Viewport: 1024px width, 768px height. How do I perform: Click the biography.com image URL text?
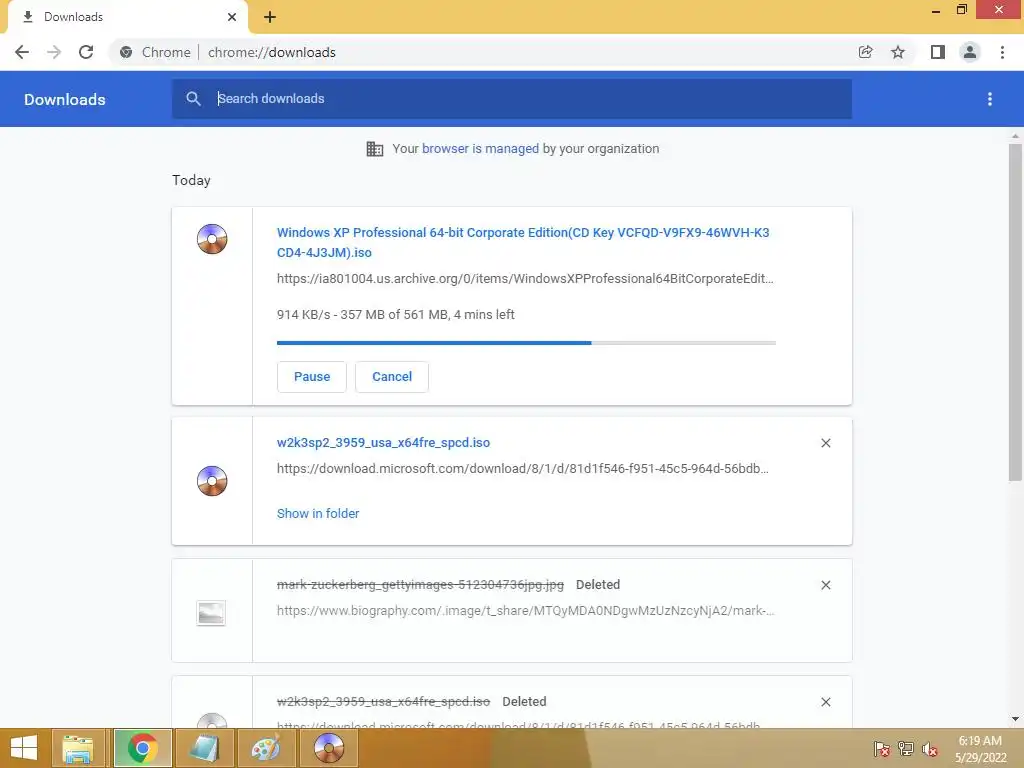pos(526,611)
